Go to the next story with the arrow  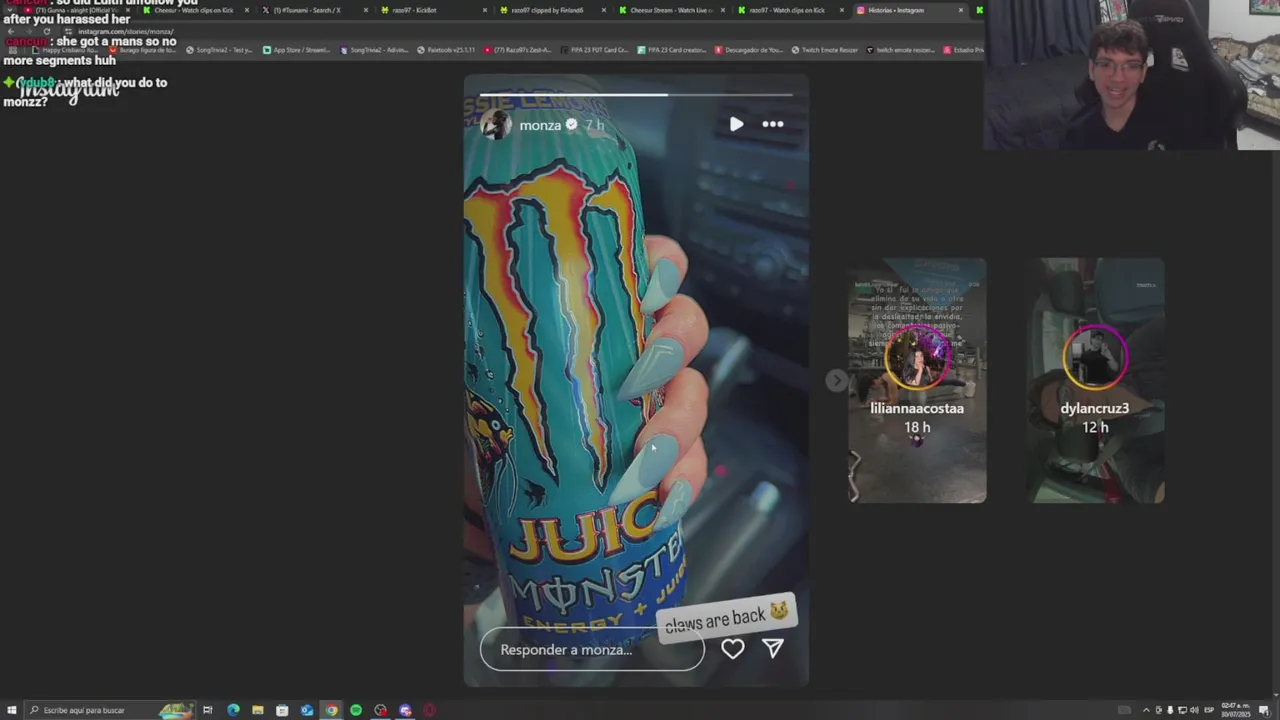837,380
